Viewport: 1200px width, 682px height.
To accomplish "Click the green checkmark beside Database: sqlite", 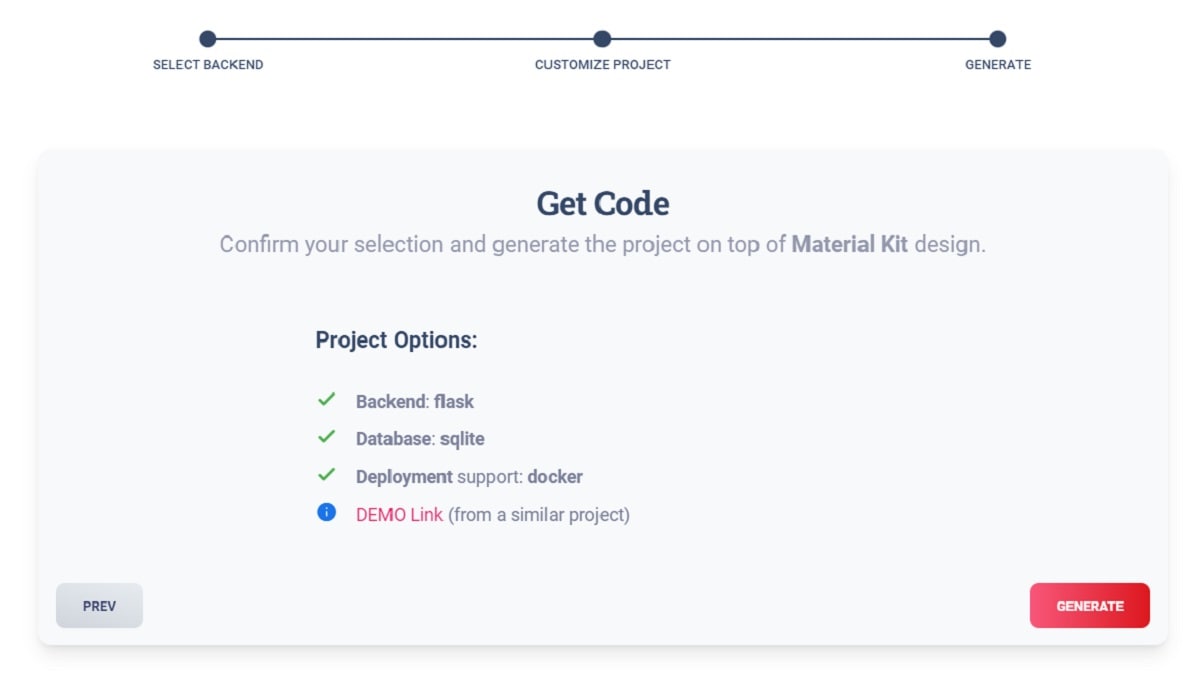I will pyautogui.click(x=326, y=438).
